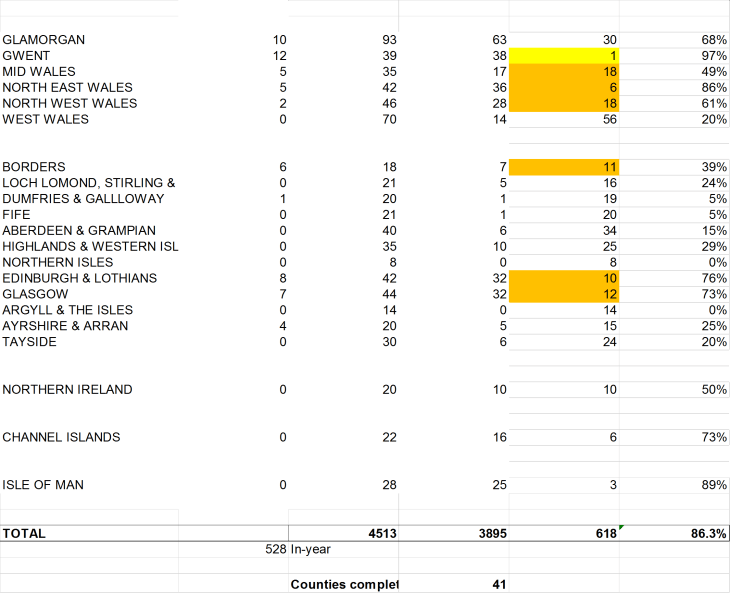730x593 pixels.
Task: Select the 50% cell in NORTHERN IRELAND row
Action: (x=674, y=389)
